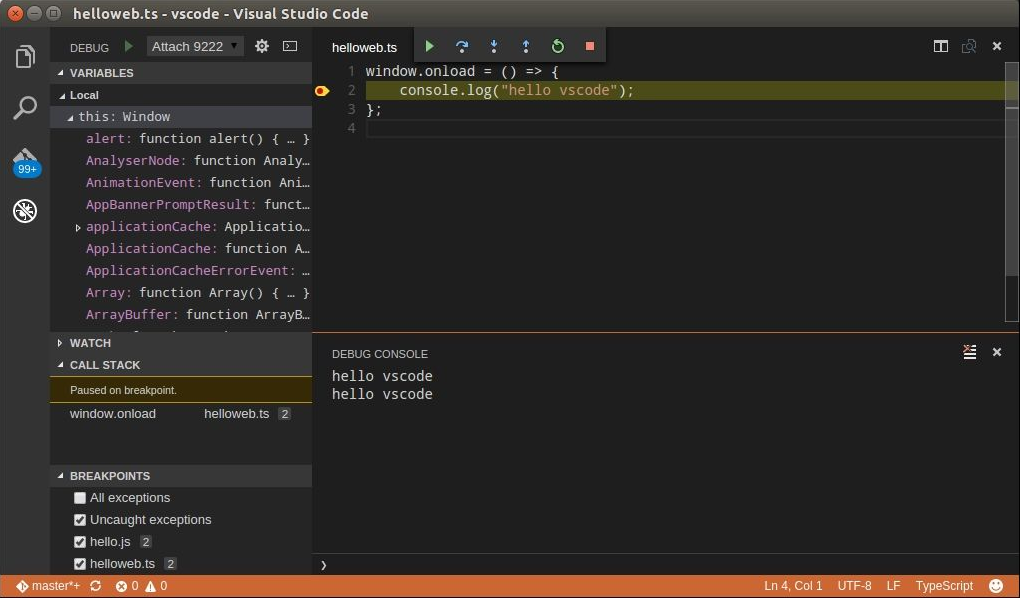The height and width of the screenshot is (600, 1020).
Task: Change end of line sequence LF
Action: pos(893,586)
